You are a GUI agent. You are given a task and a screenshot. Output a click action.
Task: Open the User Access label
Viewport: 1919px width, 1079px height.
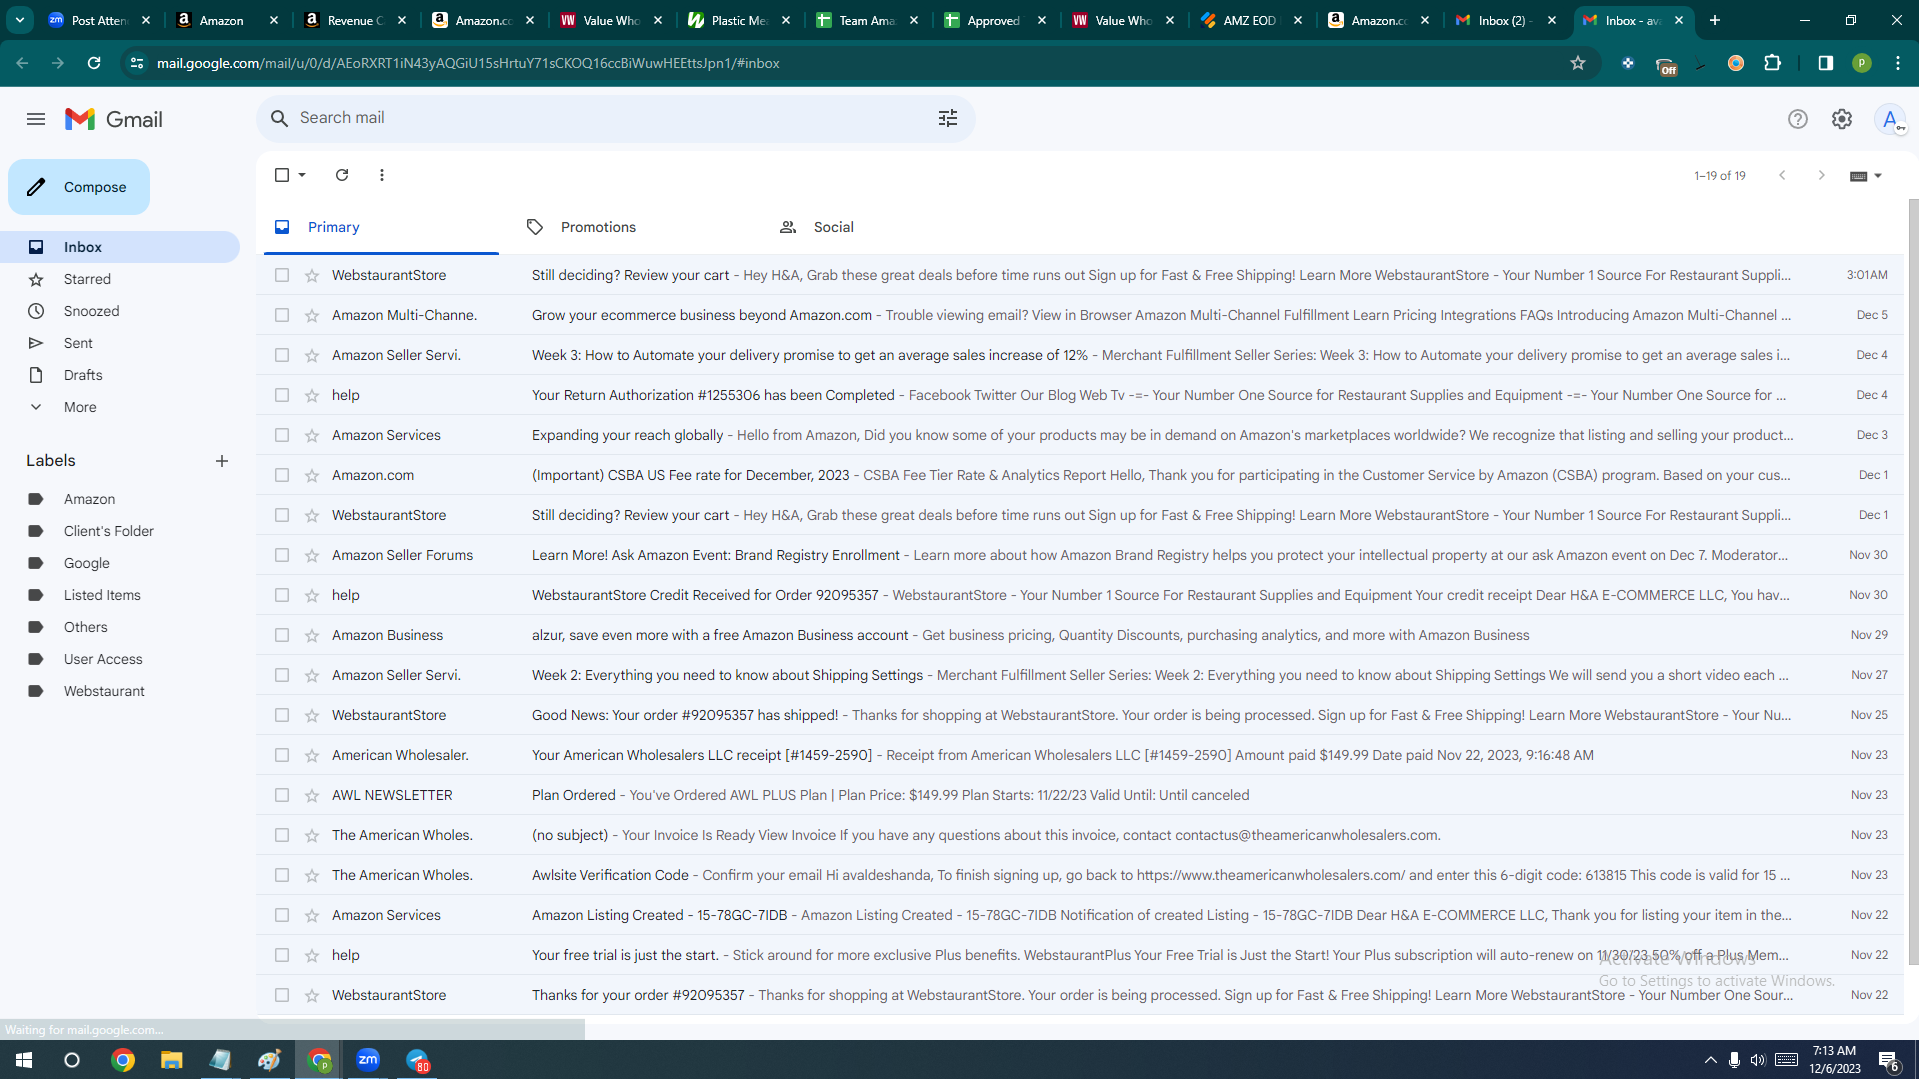pos(103,659)
